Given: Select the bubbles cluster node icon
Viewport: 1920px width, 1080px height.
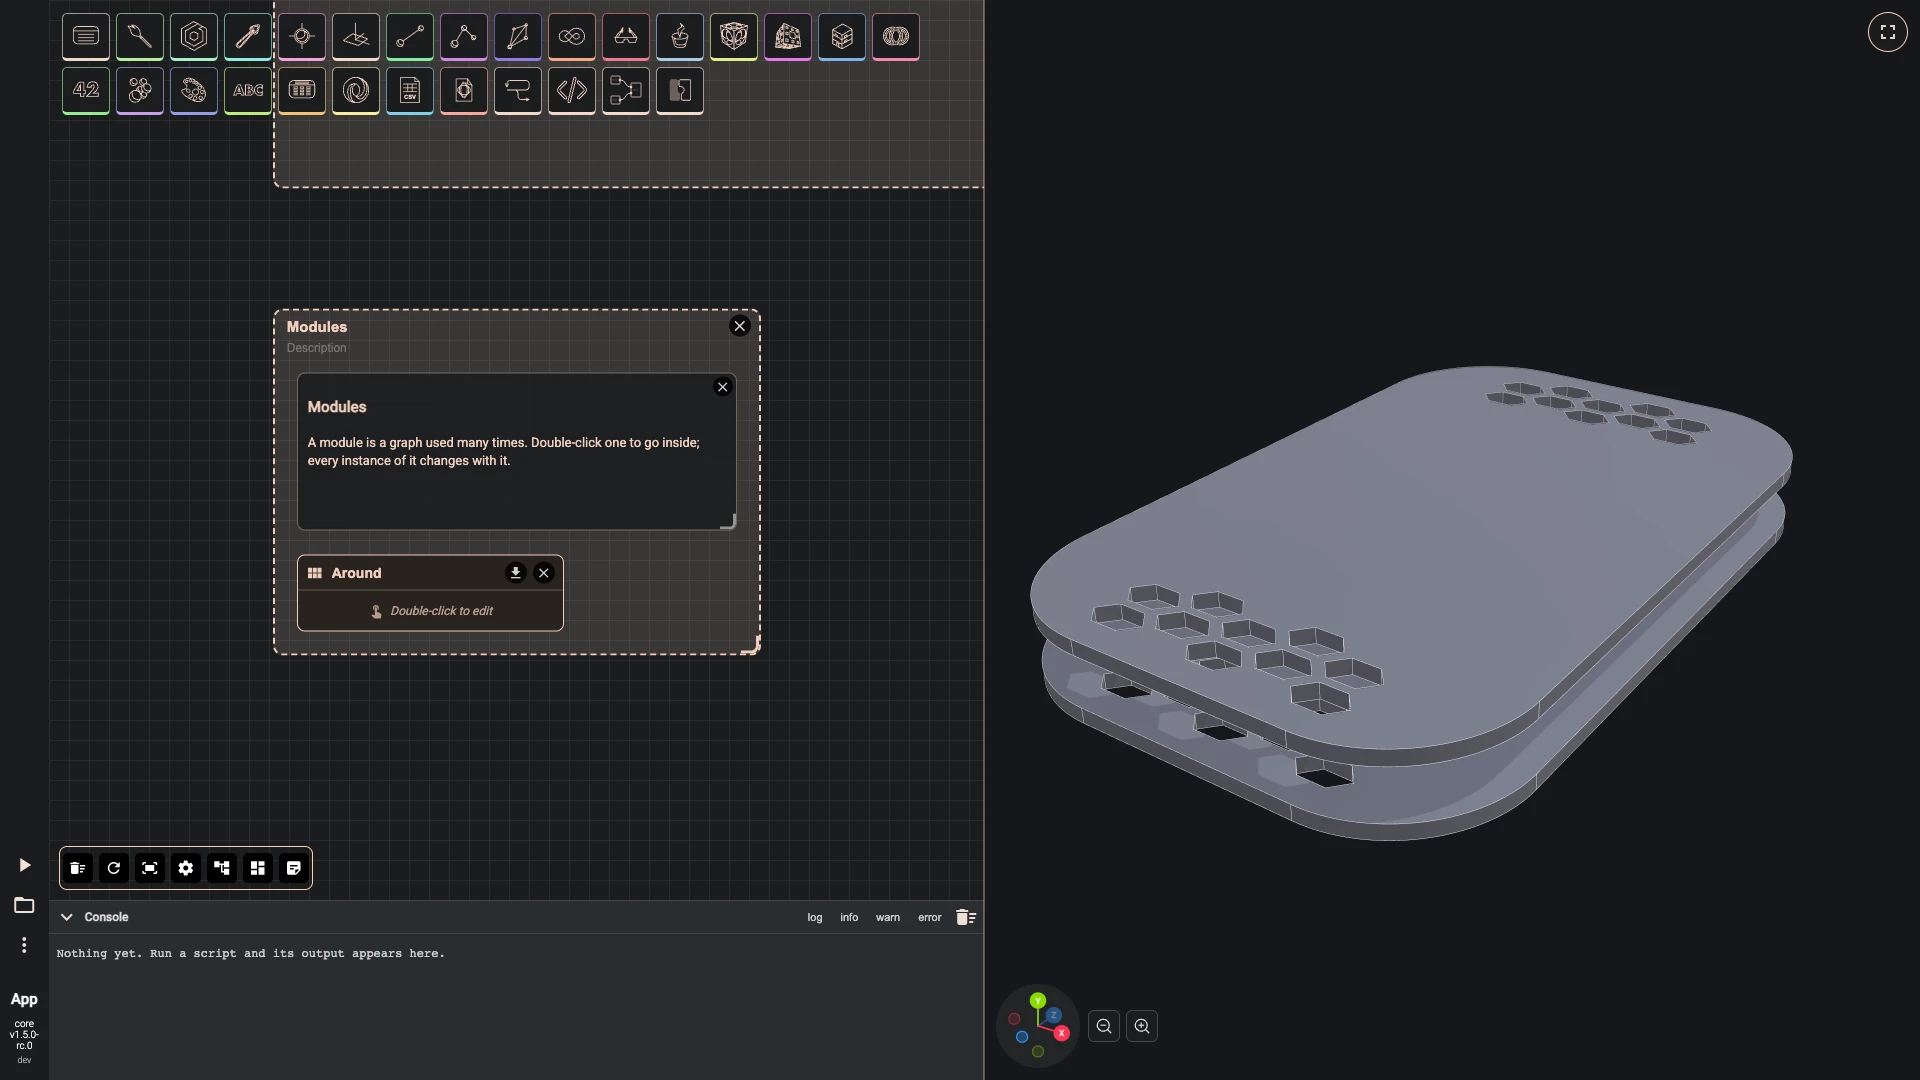Looking at the screenshot, I should pos(140,90).
